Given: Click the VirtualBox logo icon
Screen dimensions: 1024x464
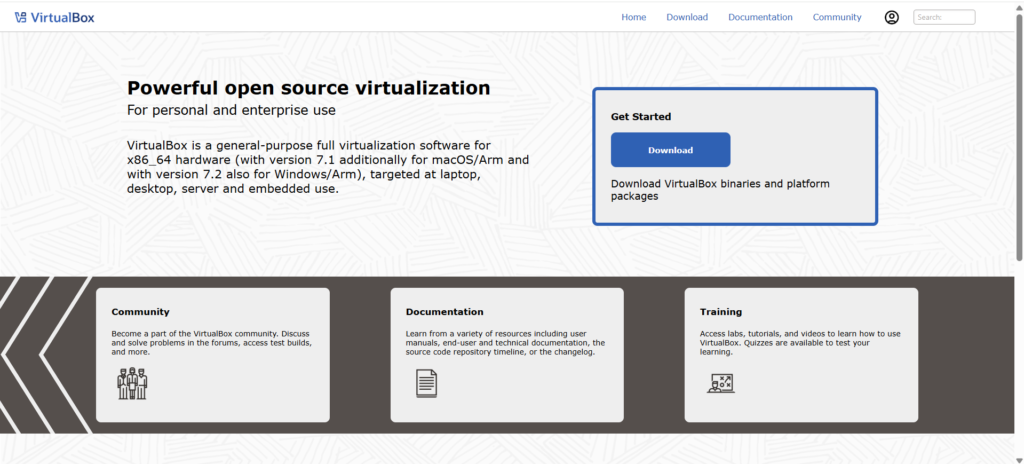Looking at the screenshot, I should [21, 17].
